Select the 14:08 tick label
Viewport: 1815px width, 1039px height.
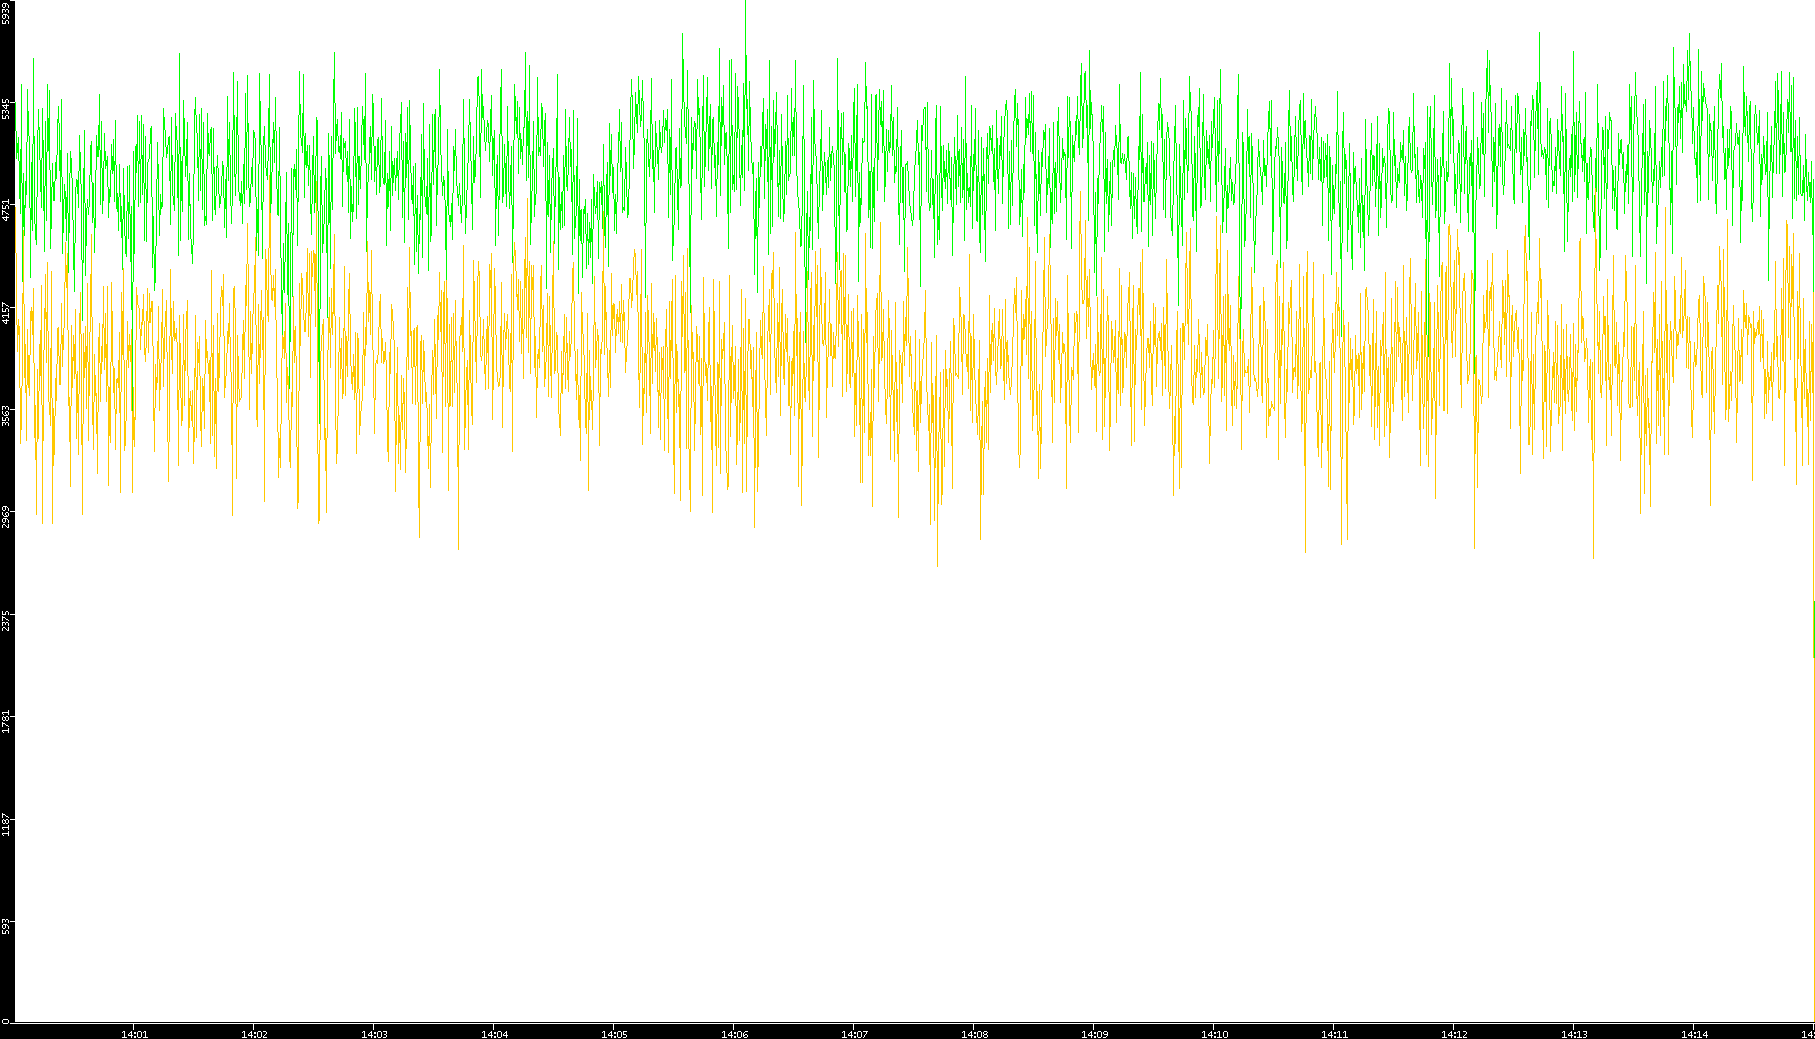[974, 1033]
